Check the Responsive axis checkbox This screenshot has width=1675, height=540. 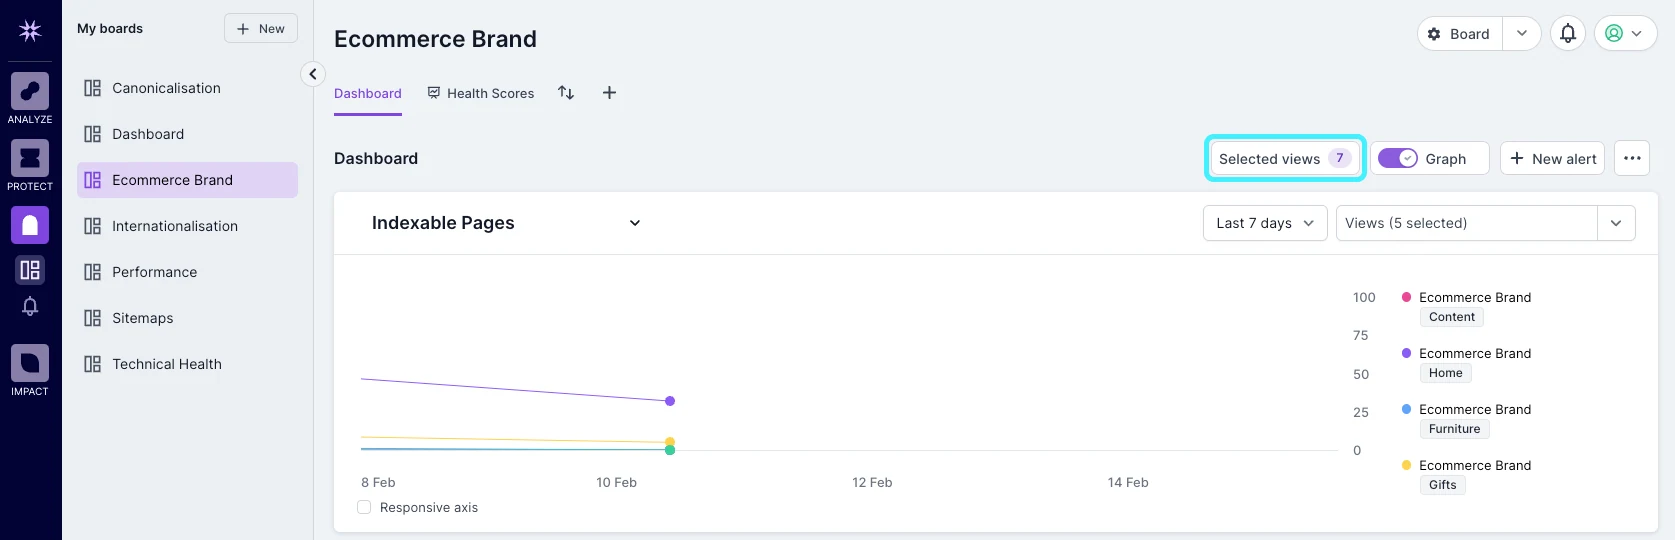(x=364, y=507)
